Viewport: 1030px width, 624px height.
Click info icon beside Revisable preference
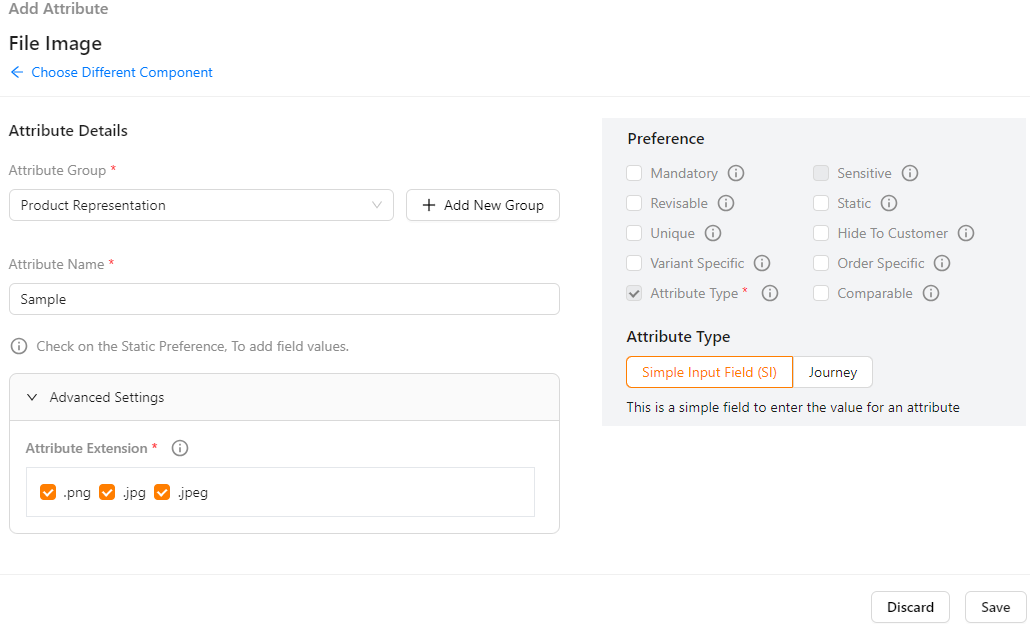pyautogui.click(x=726, y=203)
